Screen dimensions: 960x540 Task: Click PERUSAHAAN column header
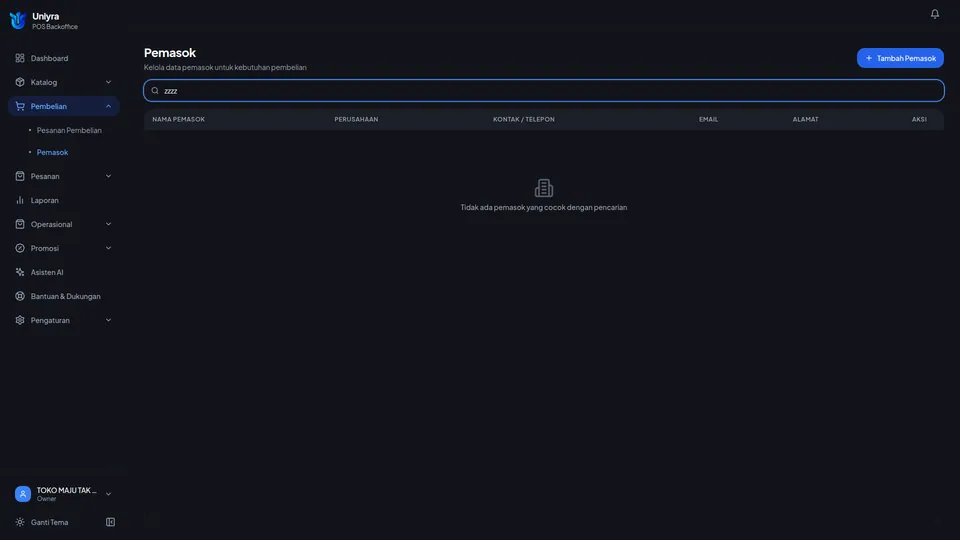(356, 119)
